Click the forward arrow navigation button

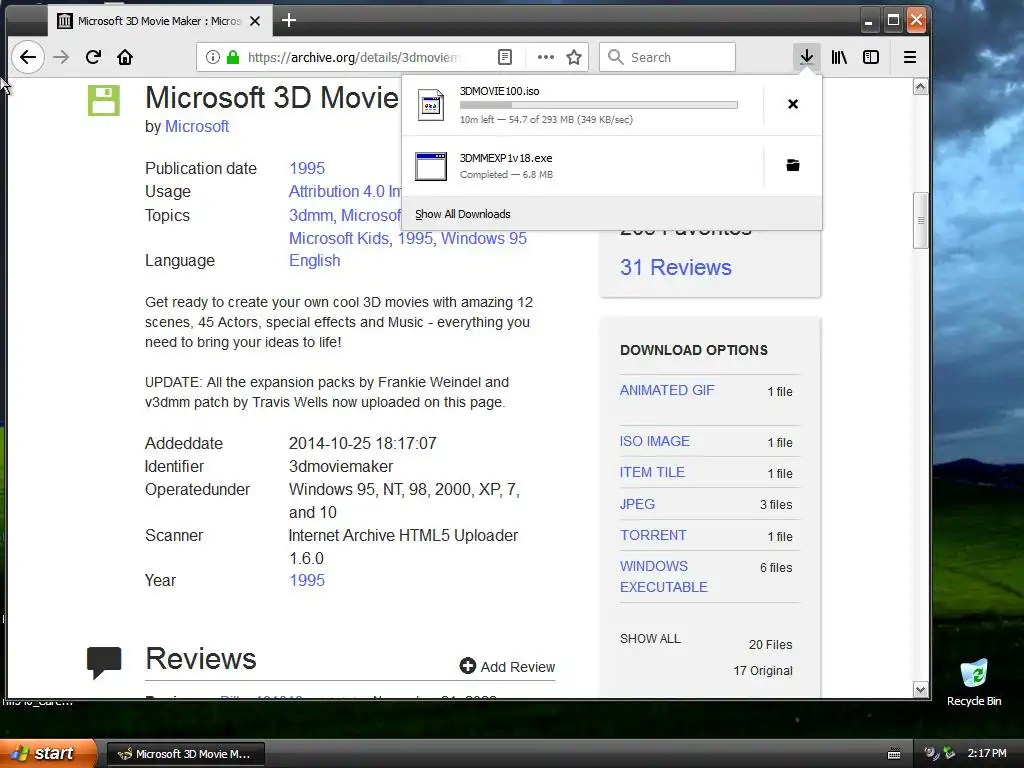point(61,57)
